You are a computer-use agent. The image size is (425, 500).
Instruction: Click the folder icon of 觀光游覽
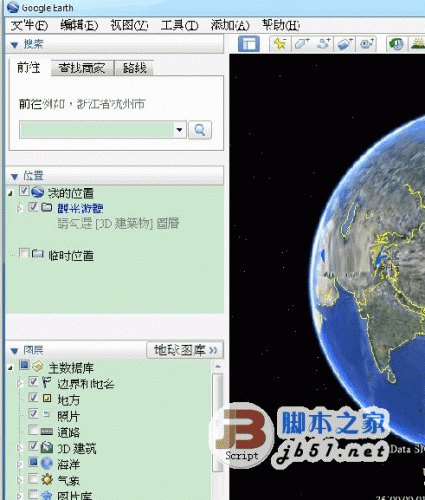click(47, 207)
